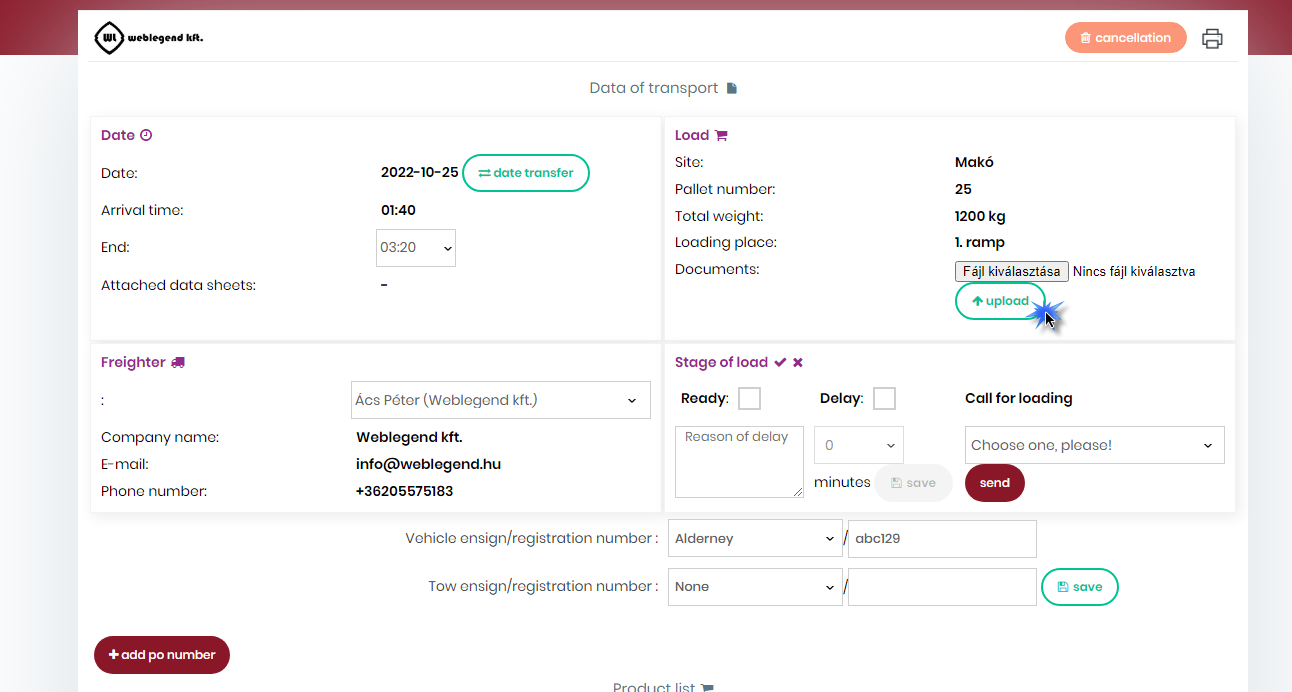Open the vehicle ensign dropdown showing Alderney
1292x692 pixels.
point(755,538)
